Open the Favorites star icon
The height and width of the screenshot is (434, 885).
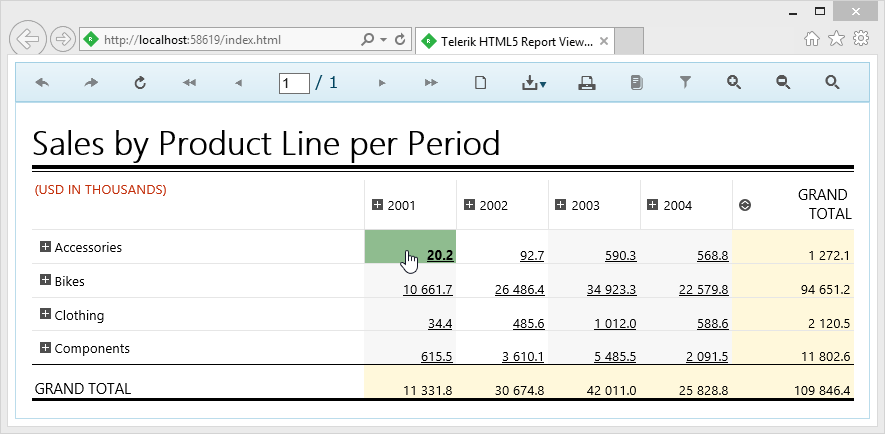(x=836, y=38)
